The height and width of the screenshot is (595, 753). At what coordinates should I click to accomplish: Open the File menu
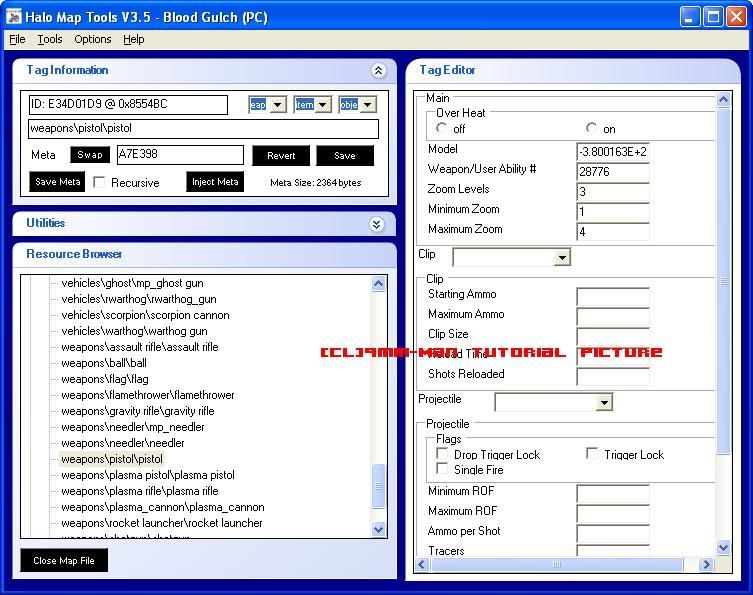[17, 39]
